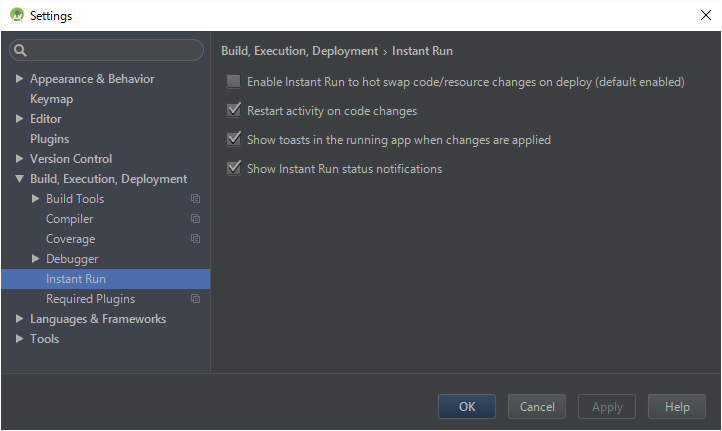Screen dimensions: 722x431
Task: Click the project-level icon beside Build Tools
Action: click(x=196, y=199)
